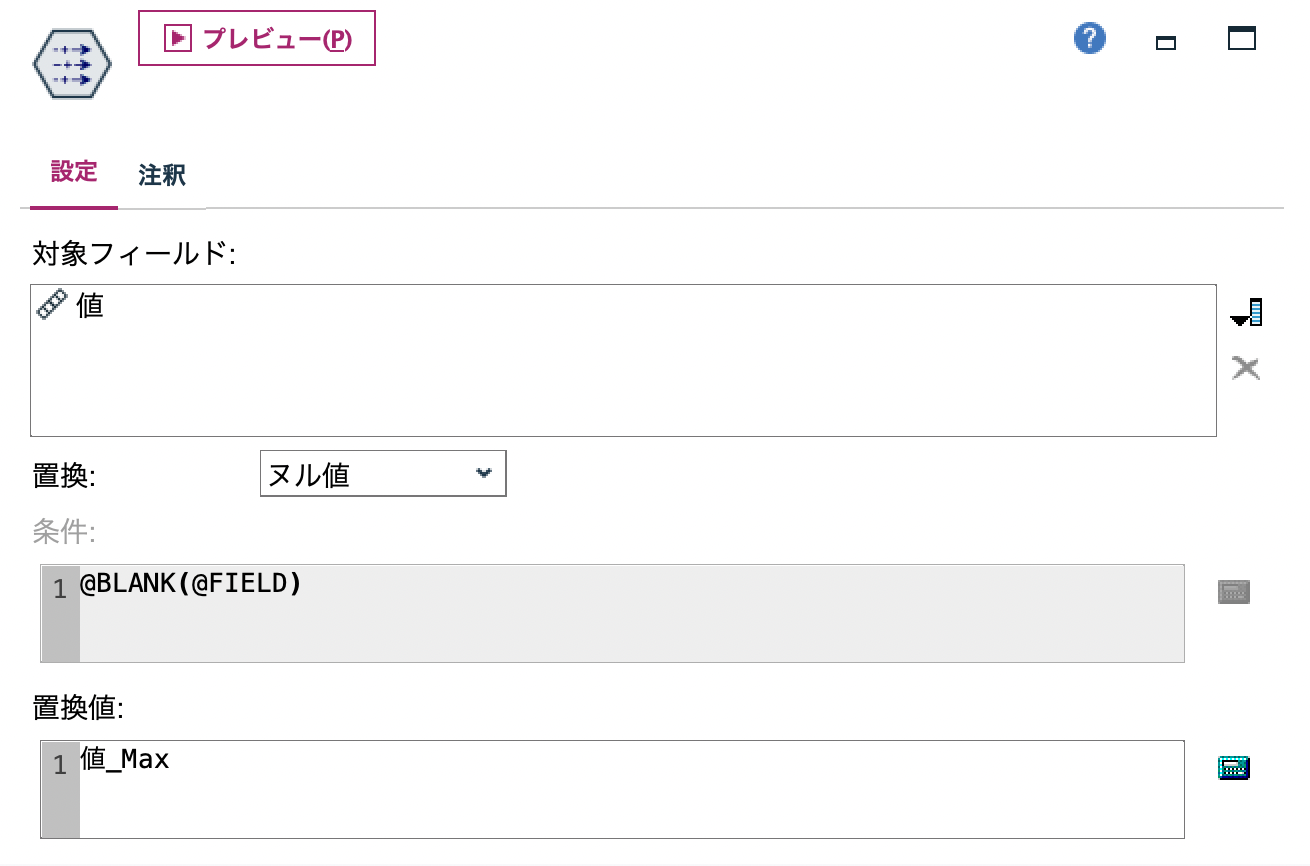Click the calculator icon beside 条件
Screen dimensions: 1310x866
(1235, 591)
